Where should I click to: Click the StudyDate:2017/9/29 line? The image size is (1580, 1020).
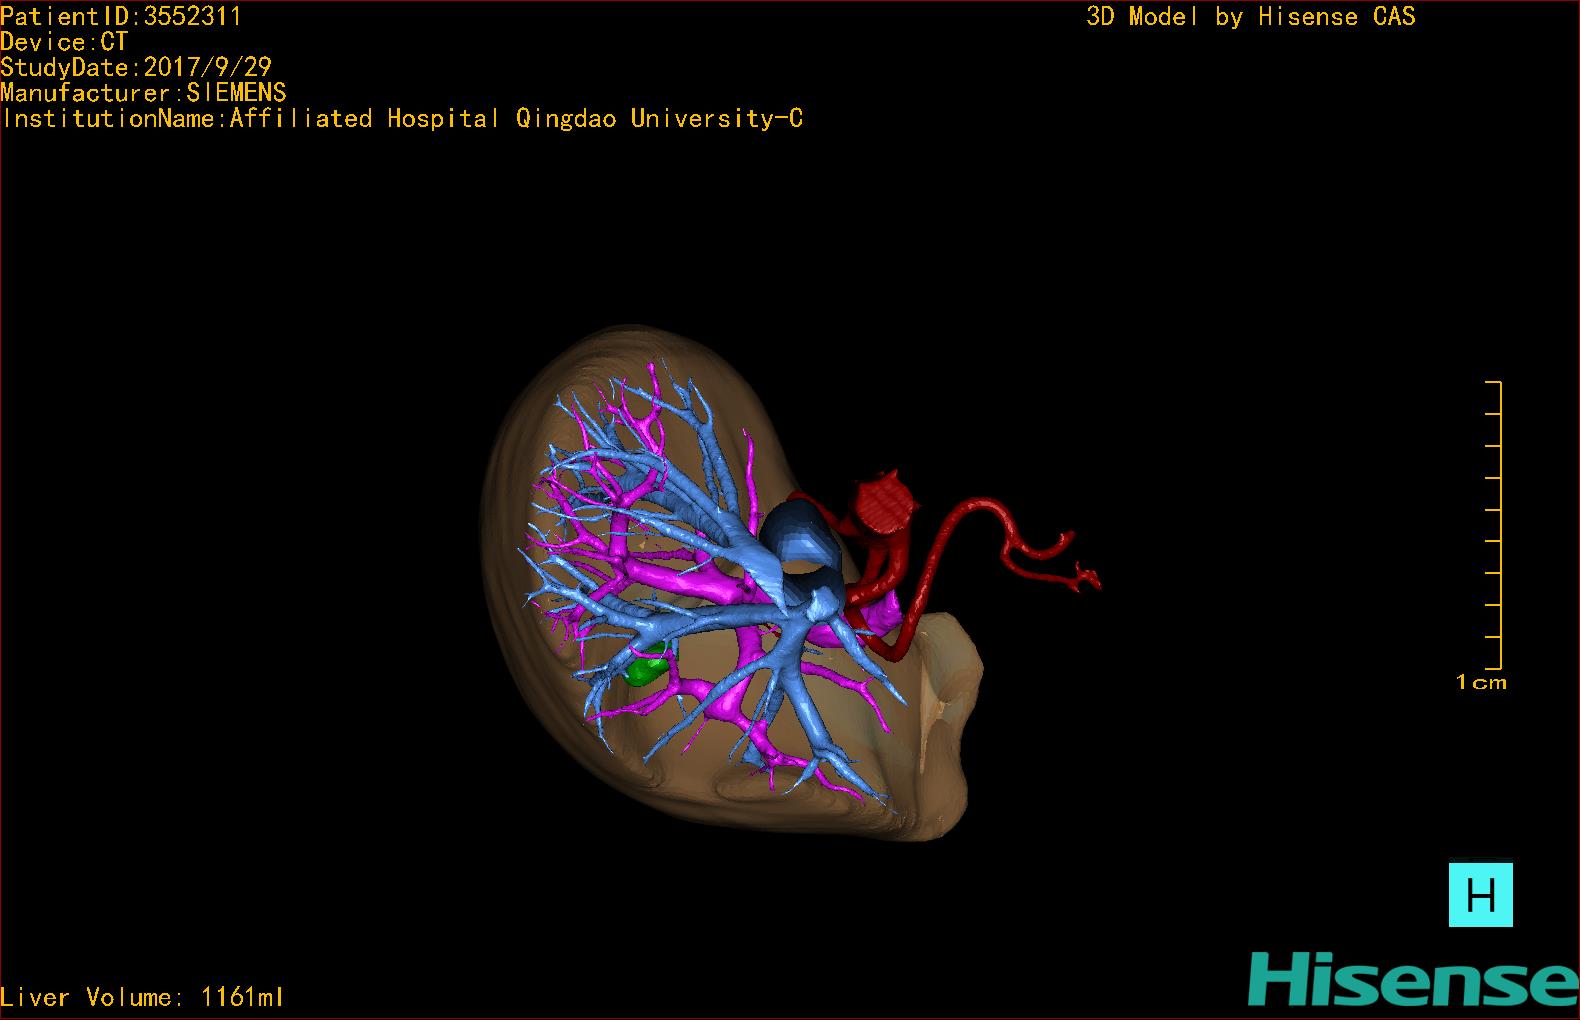coord(136,67)
